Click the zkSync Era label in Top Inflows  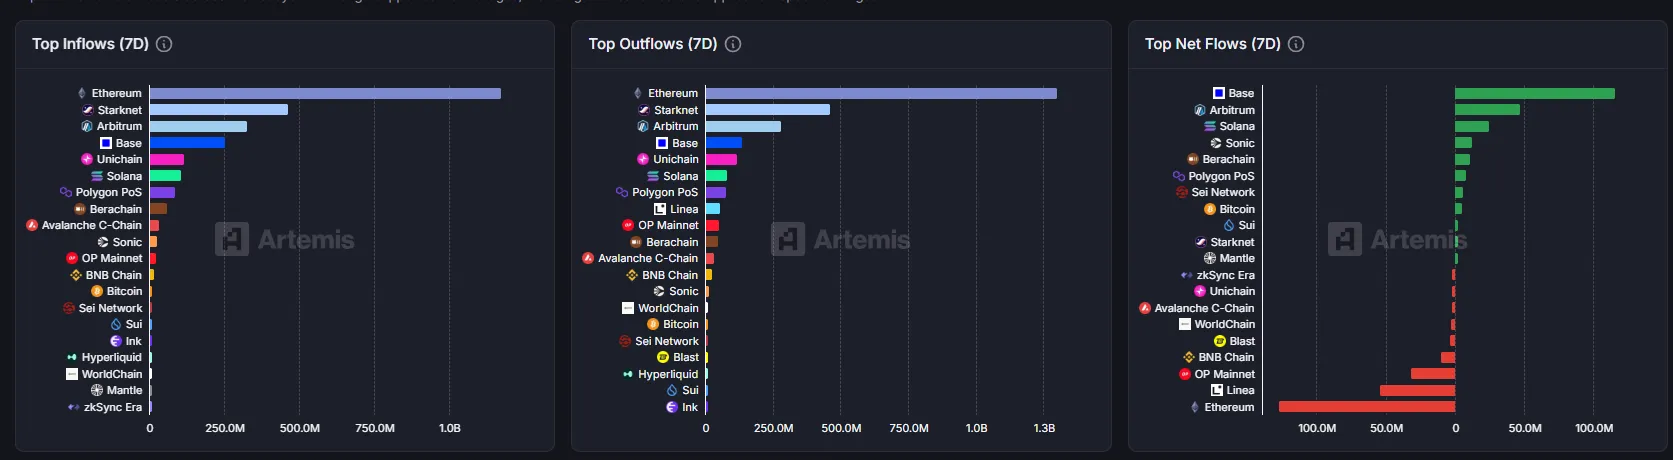112,407
